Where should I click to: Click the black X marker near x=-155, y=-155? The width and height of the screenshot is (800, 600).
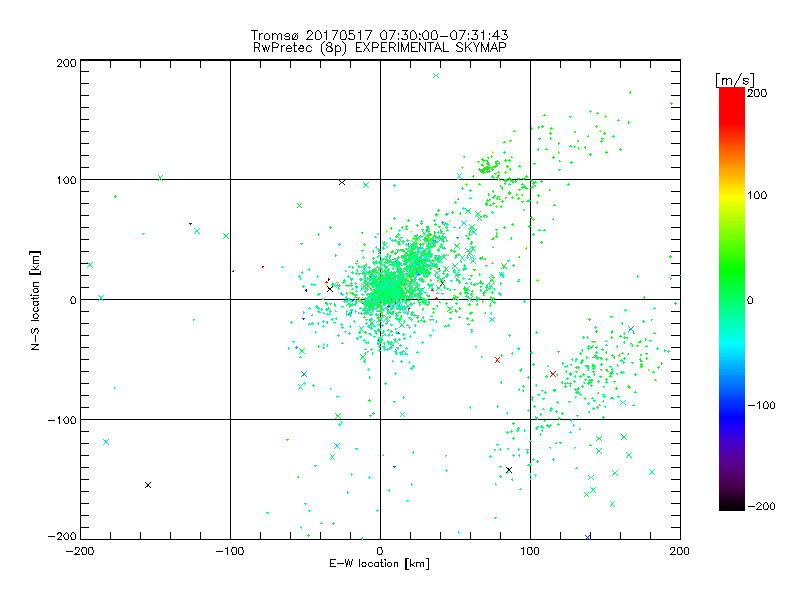(x=148, y=485)
